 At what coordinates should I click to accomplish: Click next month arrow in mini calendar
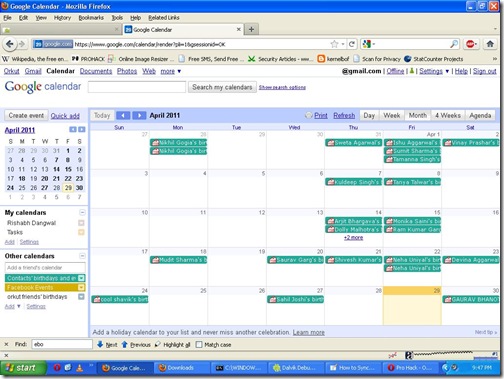[82, 129]
